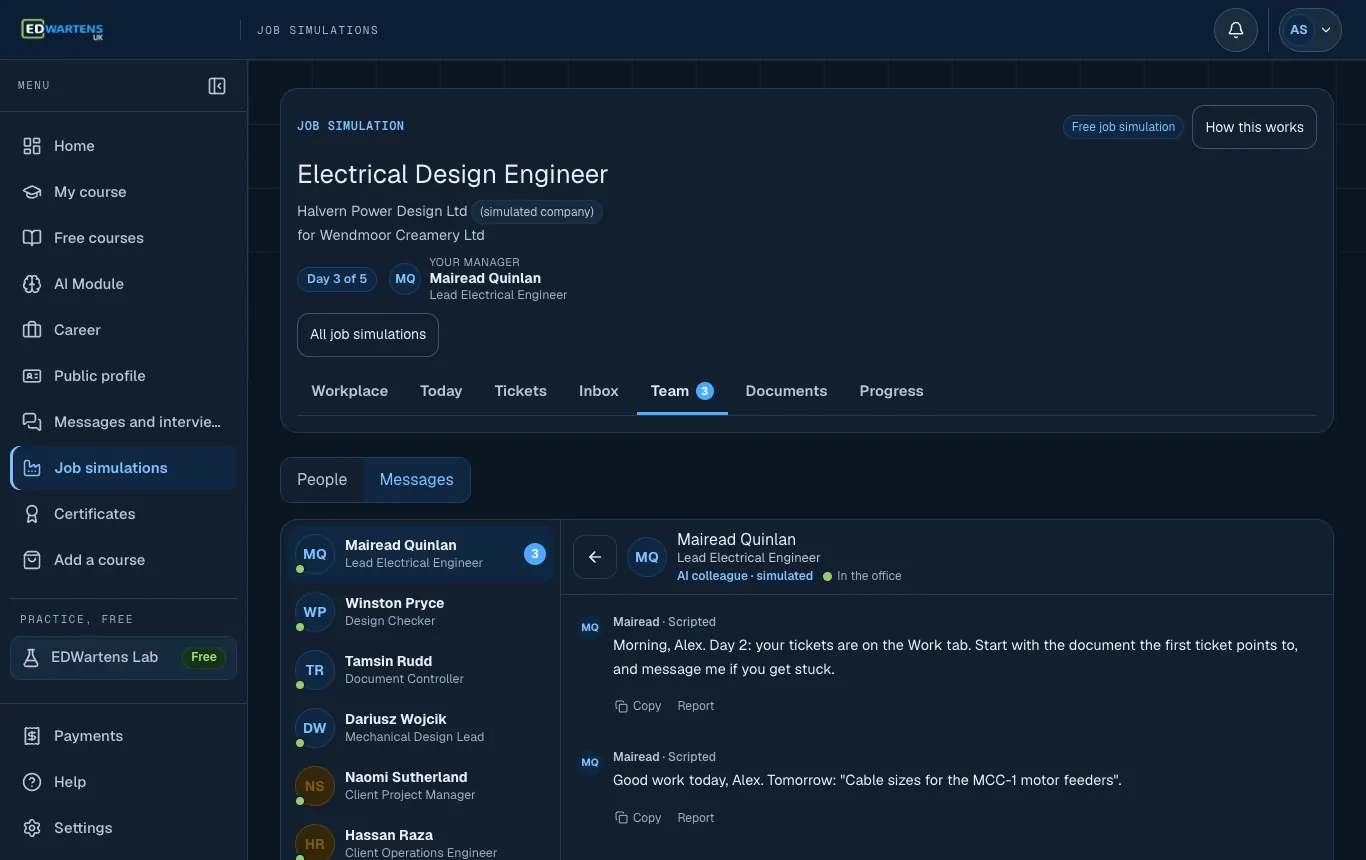This screenshot has height=860, width=1366.
Task: Click the Payments dollar icon
Action: coord(32,736)
